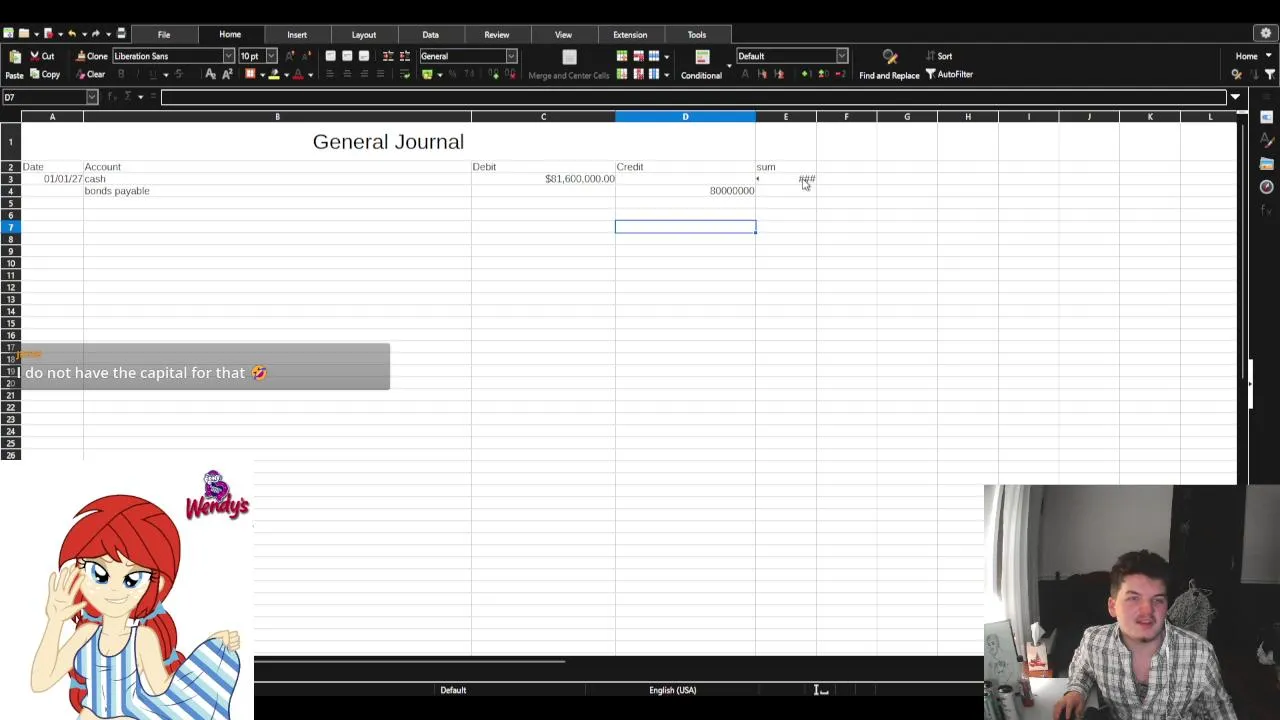Image resolution: width=1280 pixels, height=720 pixels.
Task: Toggle align top vertical alignment
Action: pos(330,56)
